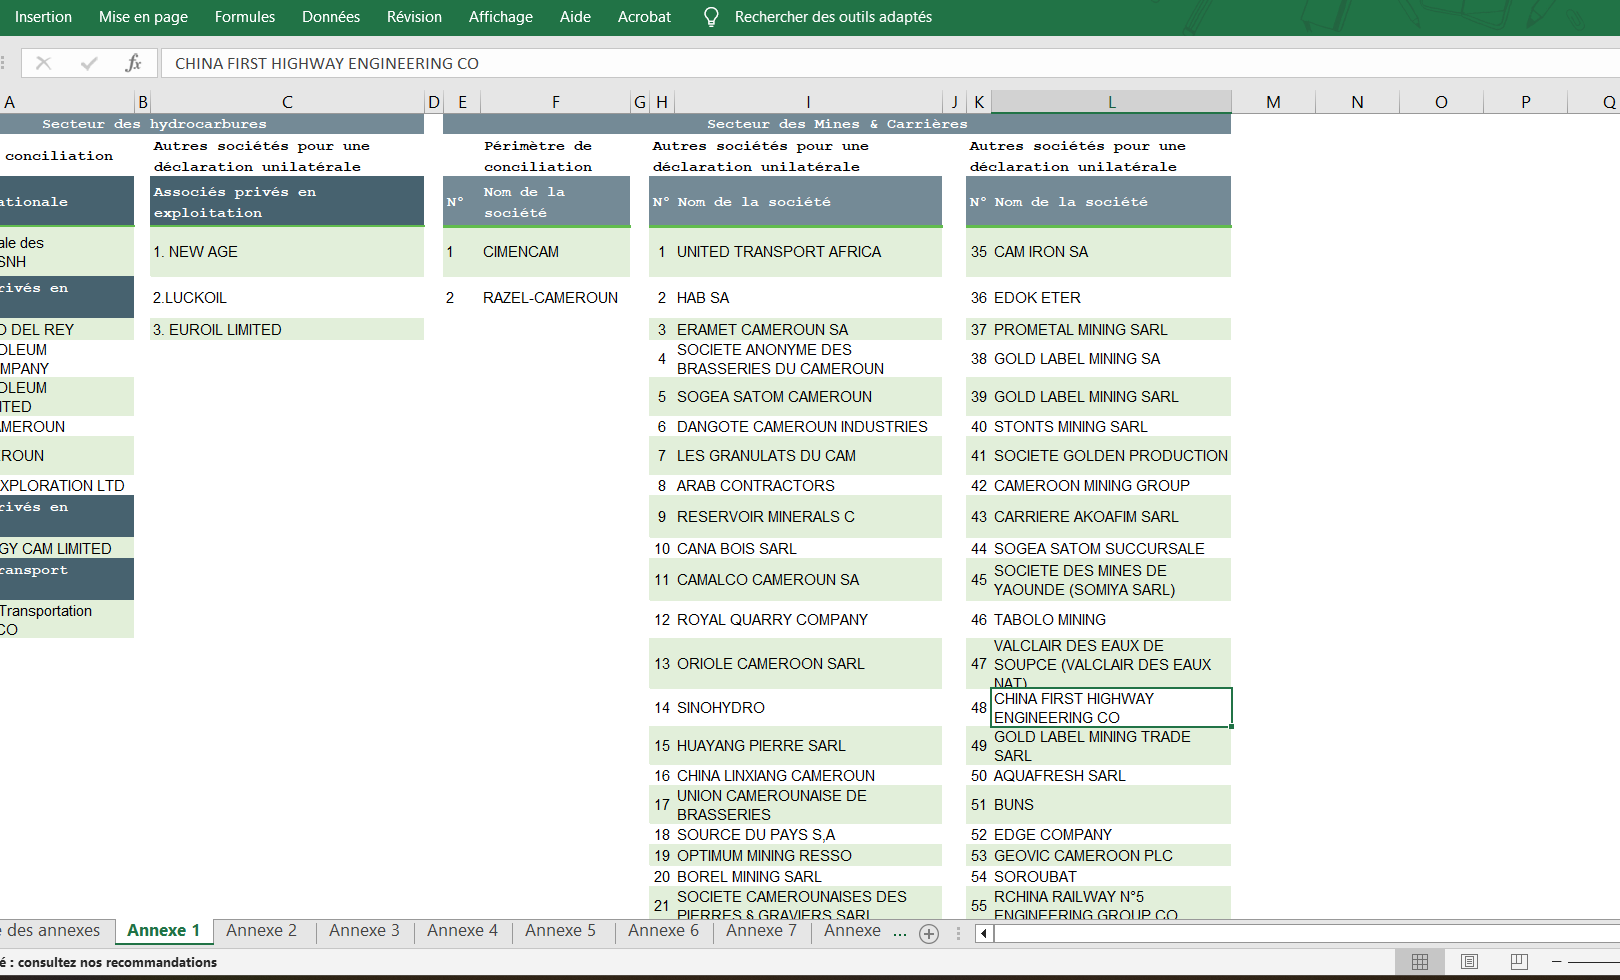This screenshot has width=1620, height=980.
Task: Select cell 'ROYAL QUARRY COMPANY'
Action: pos(808,620)
